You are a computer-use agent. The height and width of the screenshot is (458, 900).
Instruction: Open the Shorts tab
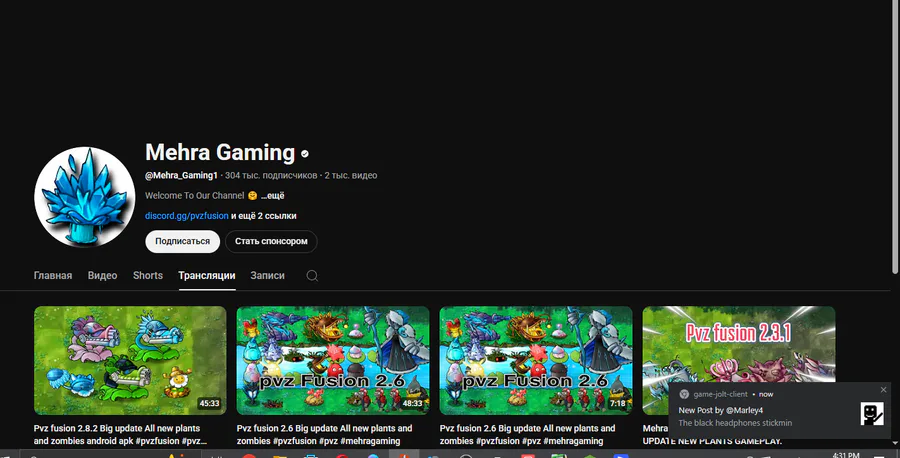tap(148, 275)
